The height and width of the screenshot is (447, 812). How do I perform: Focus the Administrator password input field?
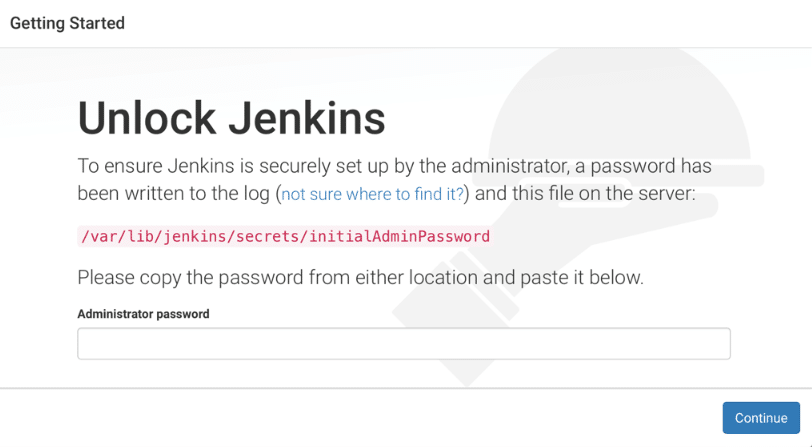(x=404, y=343)
